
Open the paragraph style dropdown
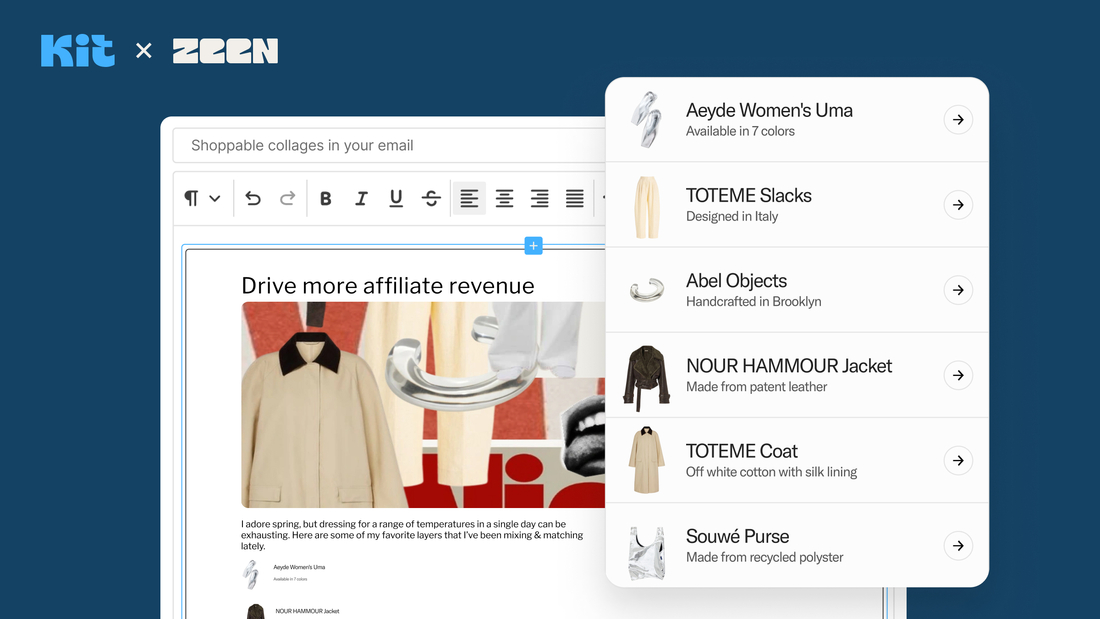point(202,199)
